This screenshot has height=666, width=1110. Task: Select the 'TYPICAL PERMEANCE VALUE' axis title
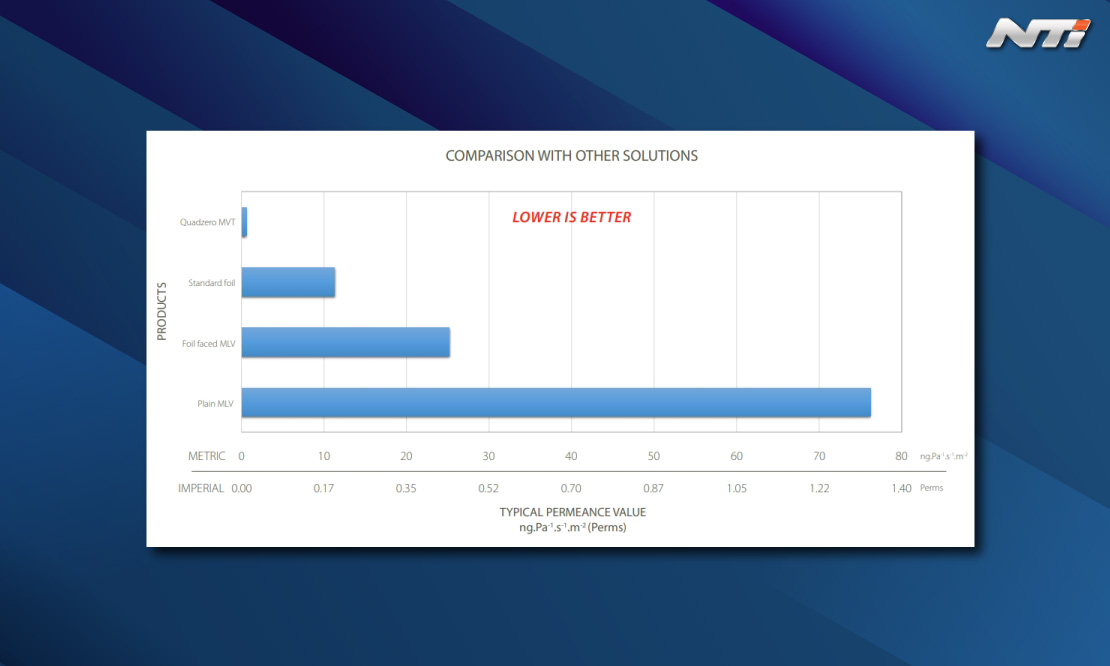click(x=573, y=512)
